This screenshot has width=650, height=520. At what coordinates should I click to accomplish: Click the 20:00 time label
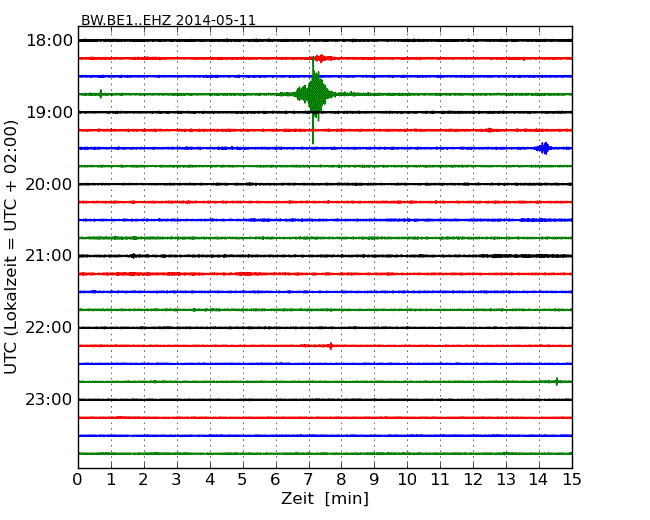click(49, 184)
